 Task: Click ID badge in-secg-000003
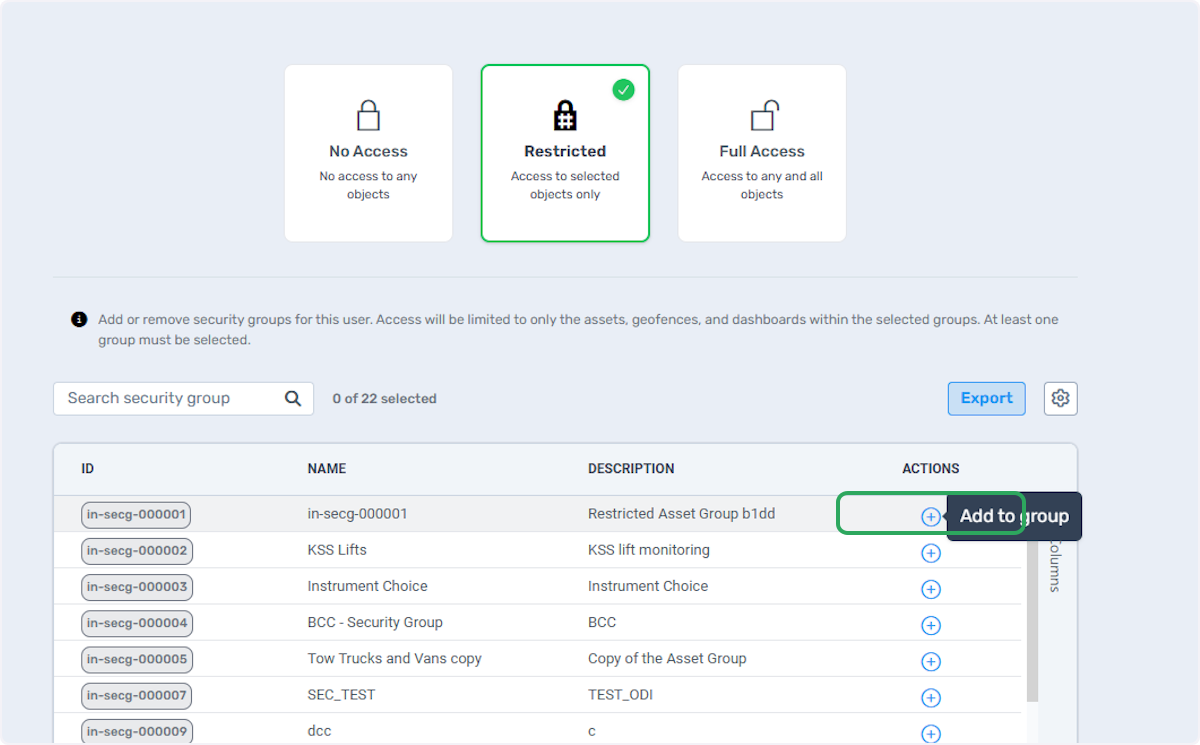point(137,587)
